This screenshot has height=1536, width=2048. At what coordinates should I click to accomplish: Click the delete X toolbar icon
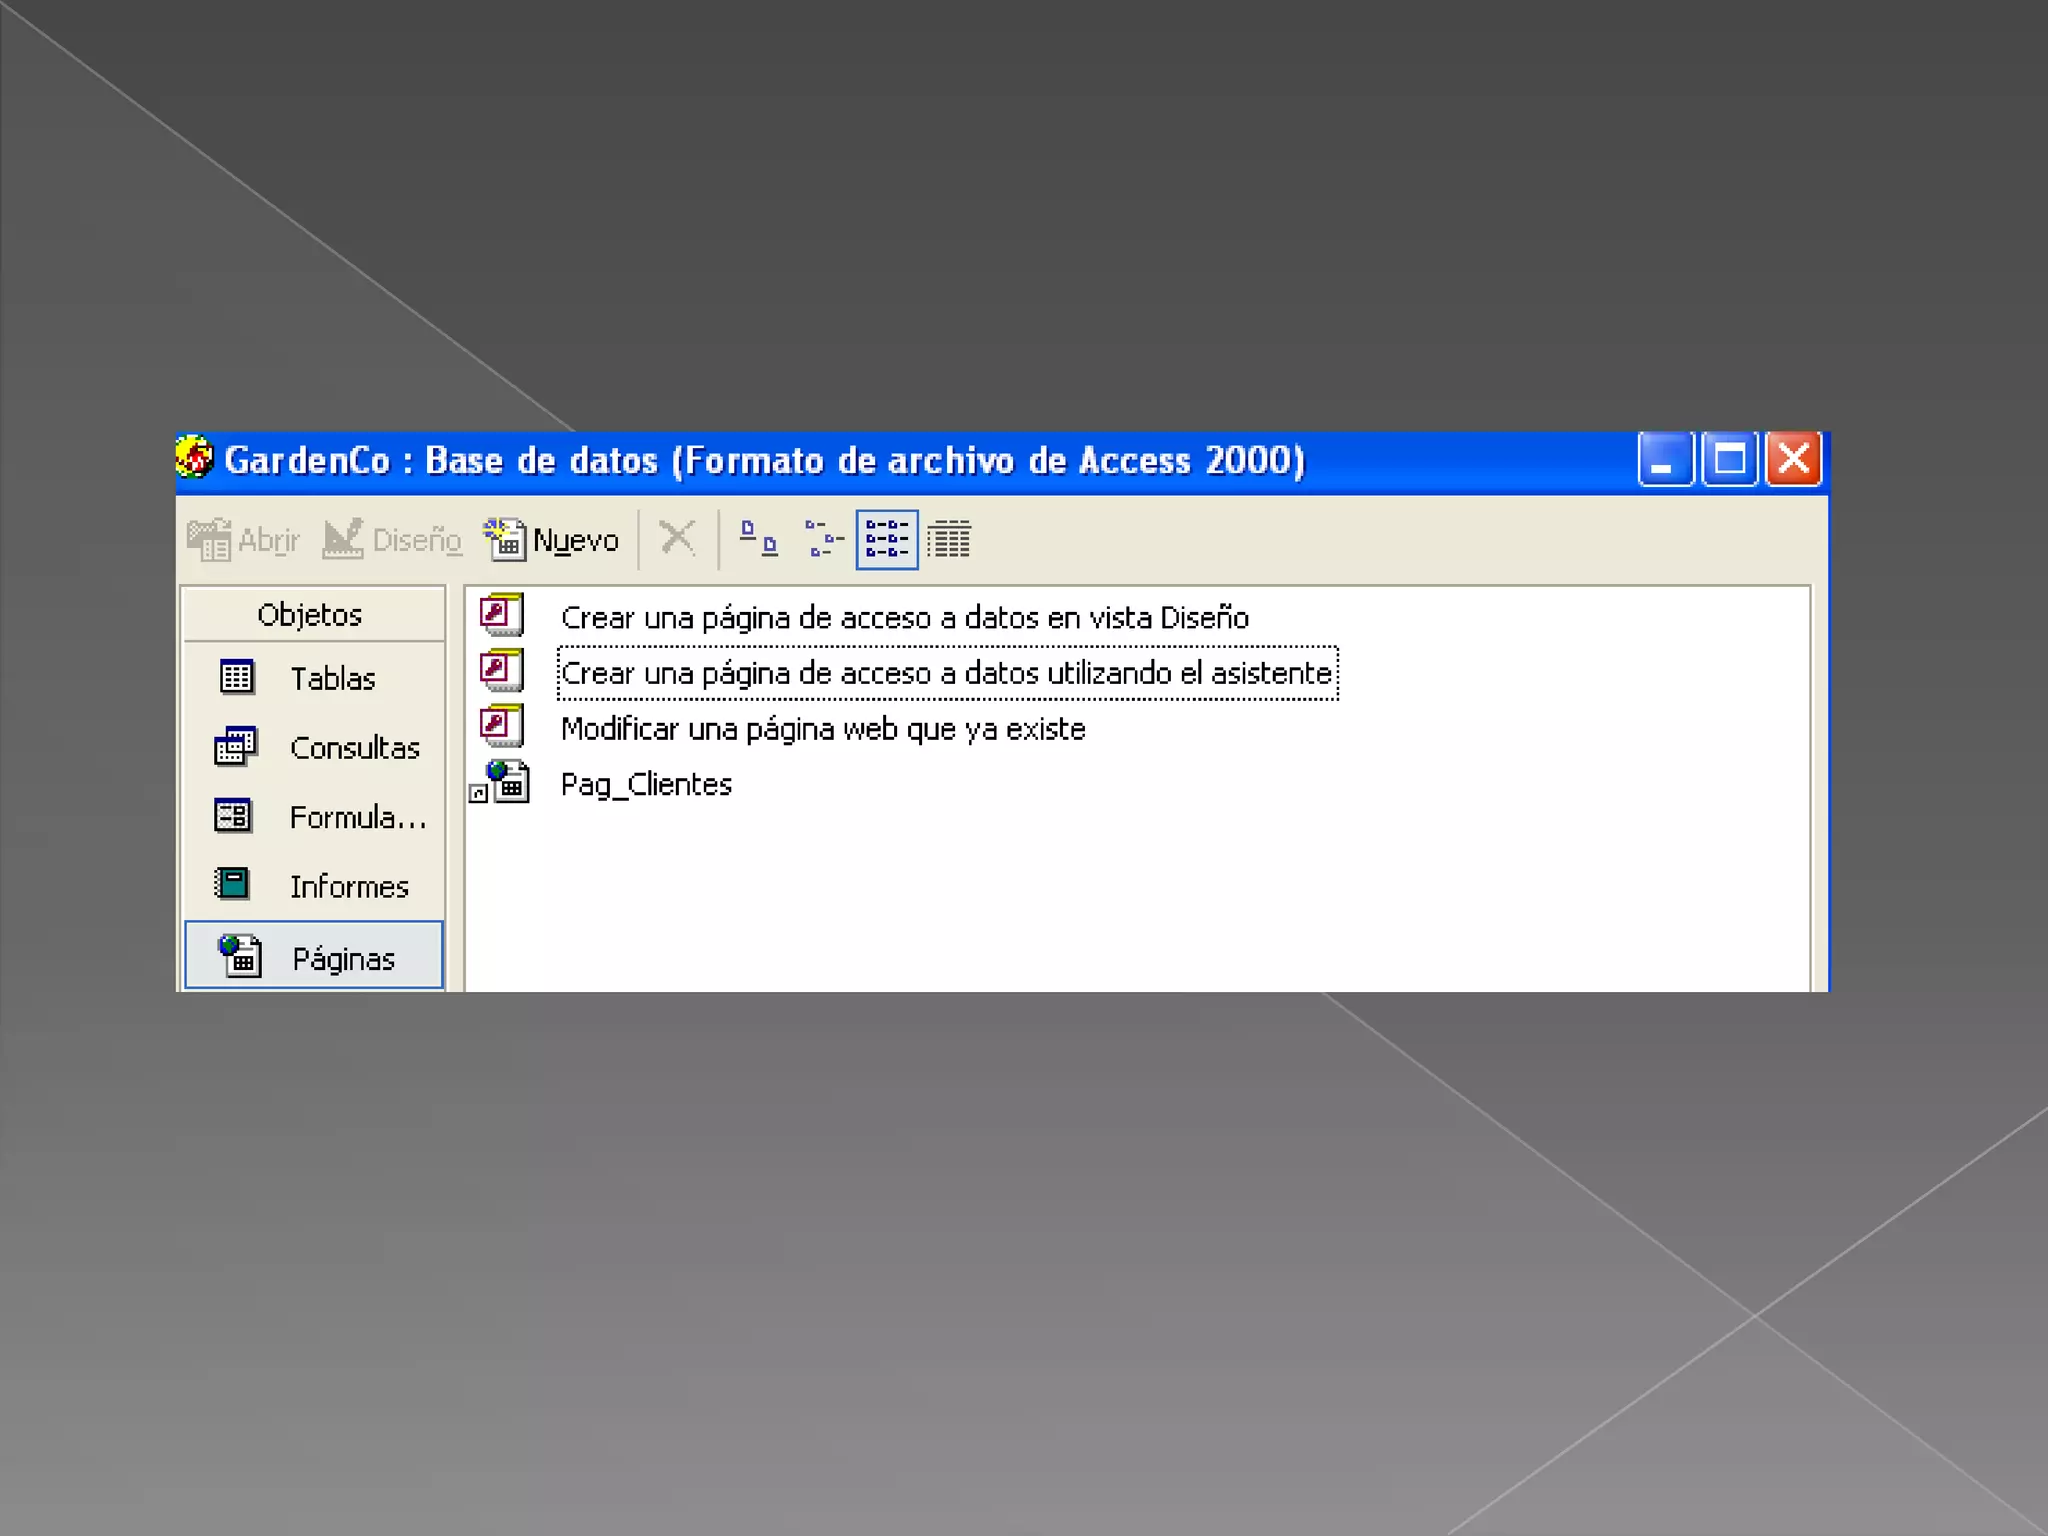[x=677, y=539]
